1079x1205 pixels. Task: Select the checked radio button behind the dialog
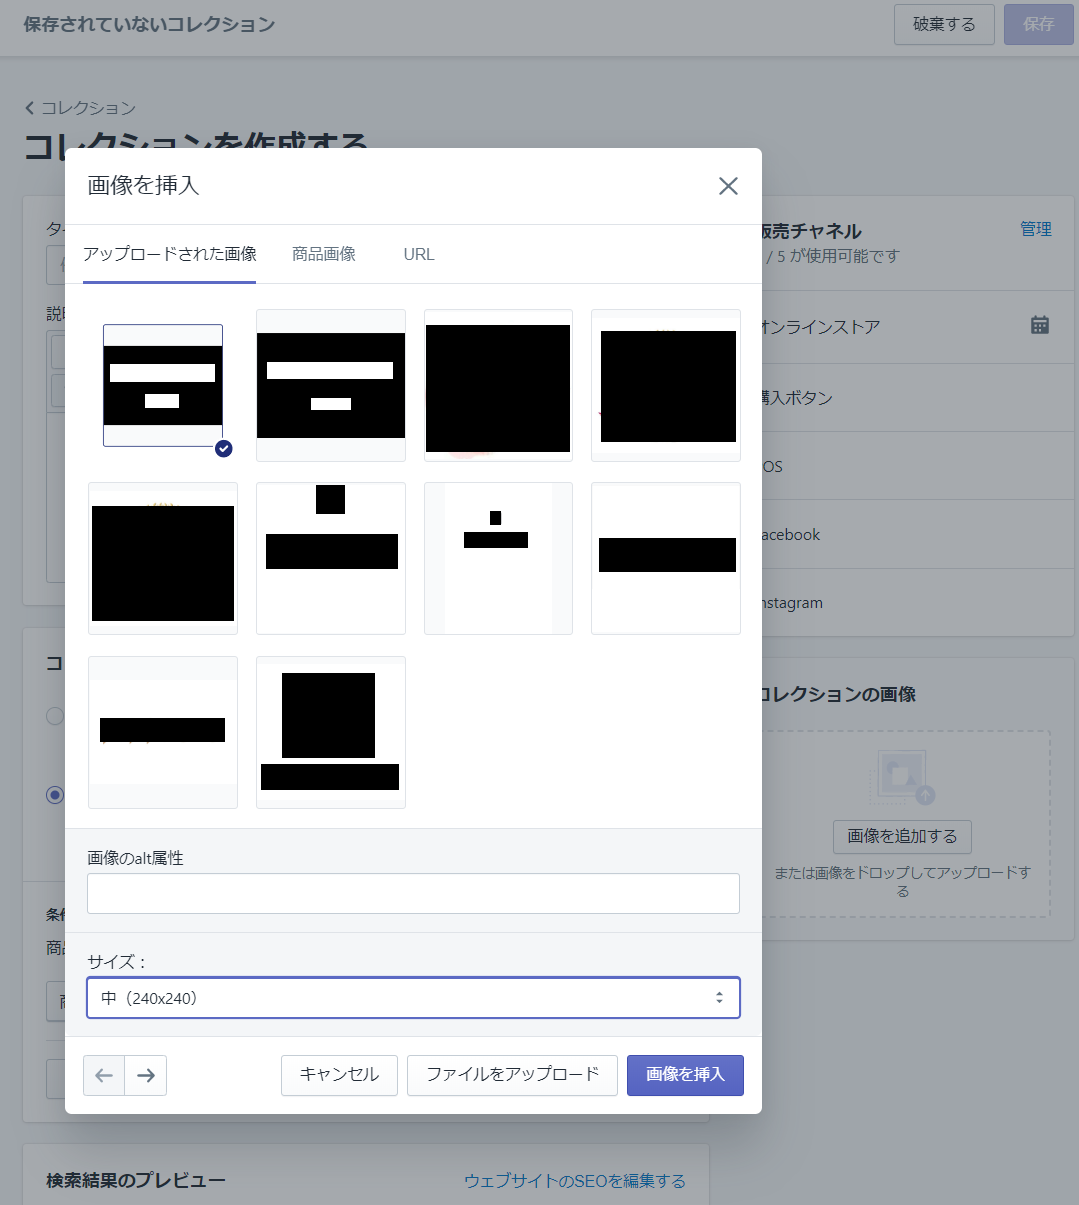click(x=55, y=794)
